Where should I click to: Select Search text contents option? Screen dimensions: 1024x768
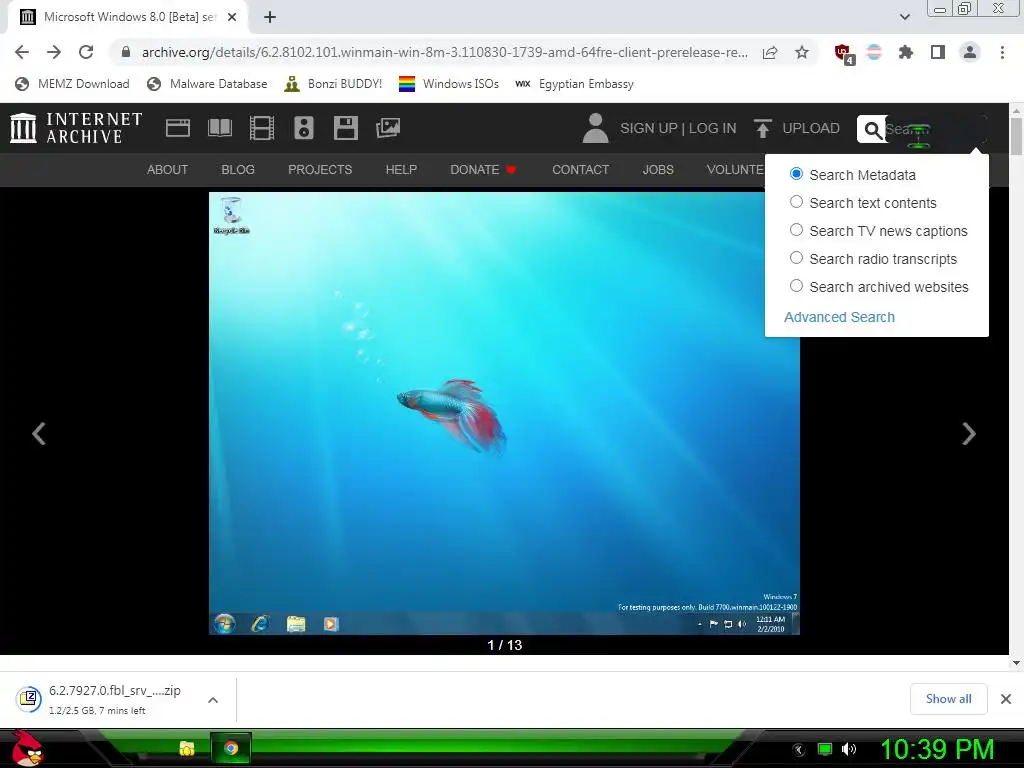click(x=796, y=202)
